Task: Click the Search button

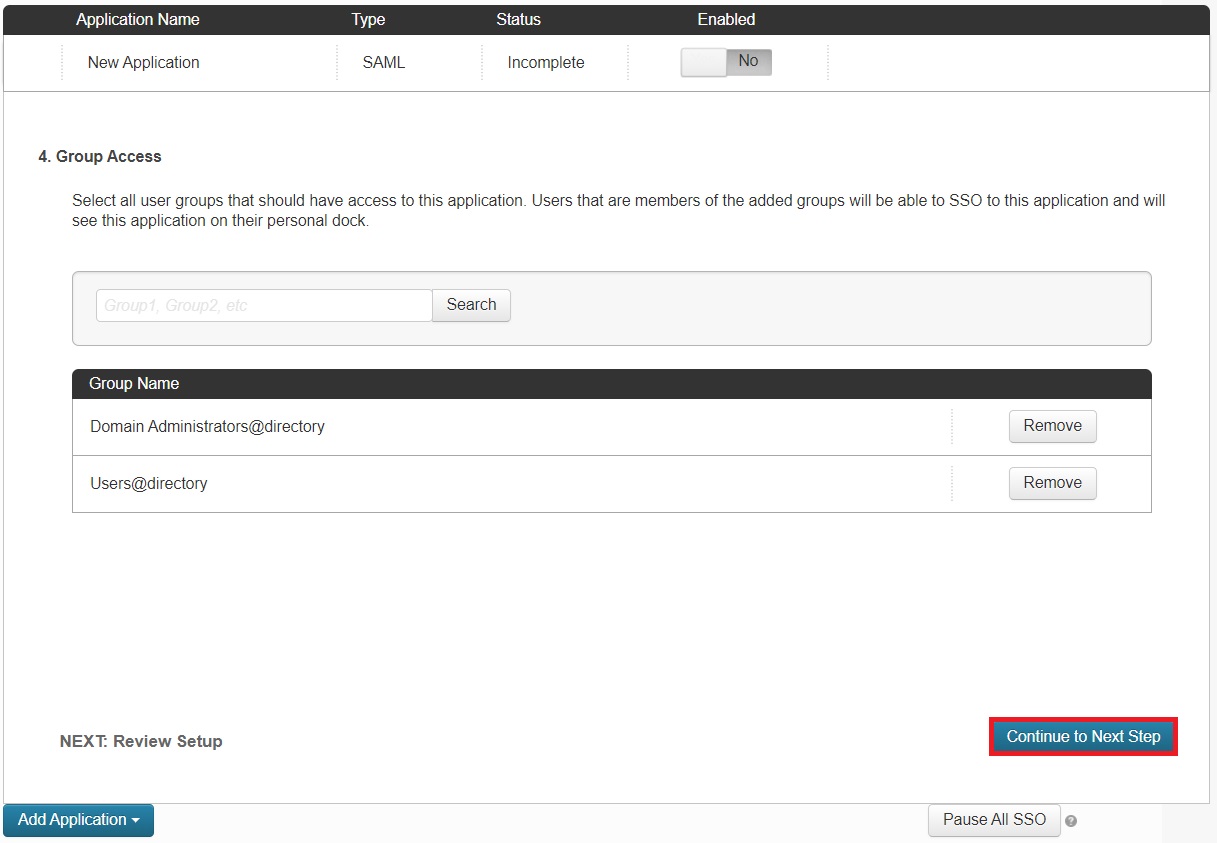Action: point(470,305)
